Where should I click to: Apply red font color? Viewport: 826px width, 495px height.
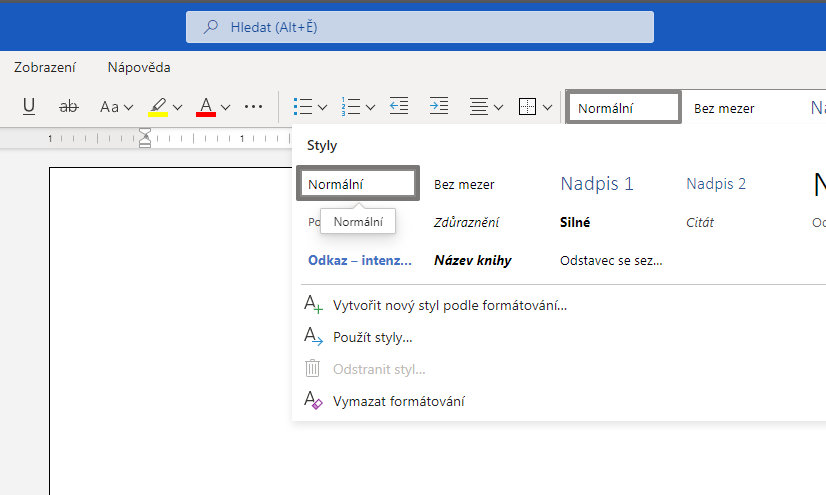tap(207, 106)
